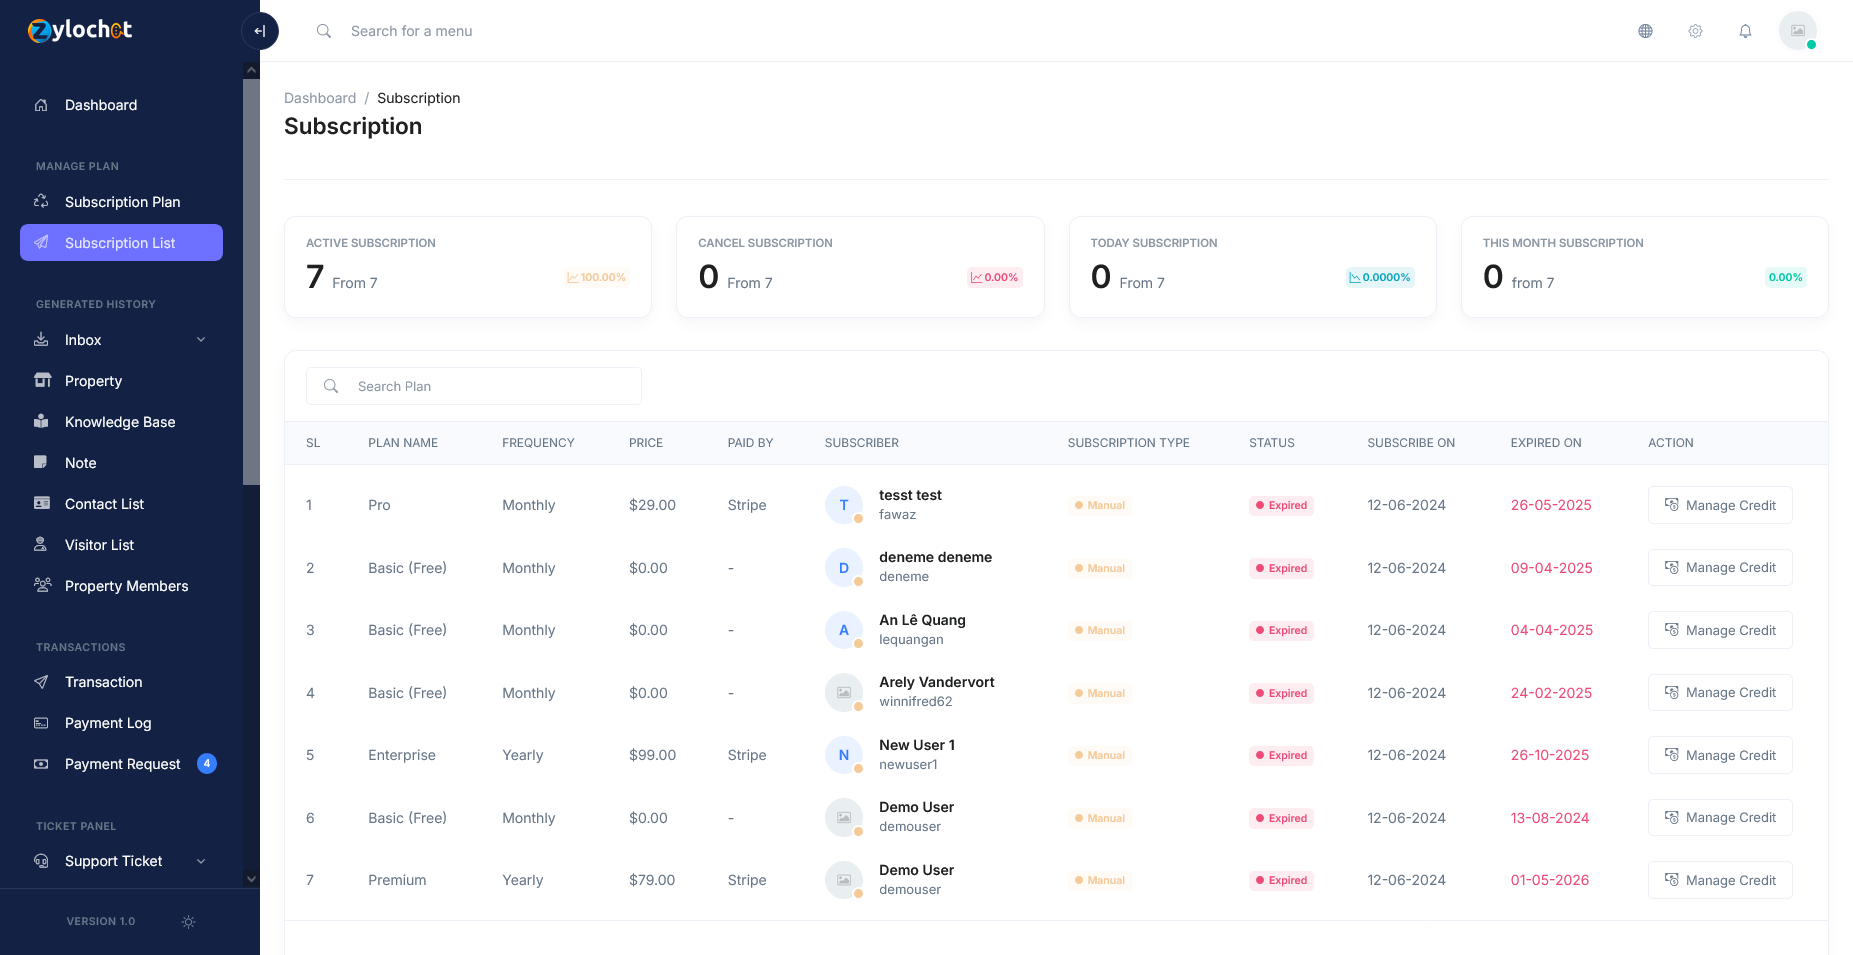Expand the Support Ticket submenu

(121, 861)
